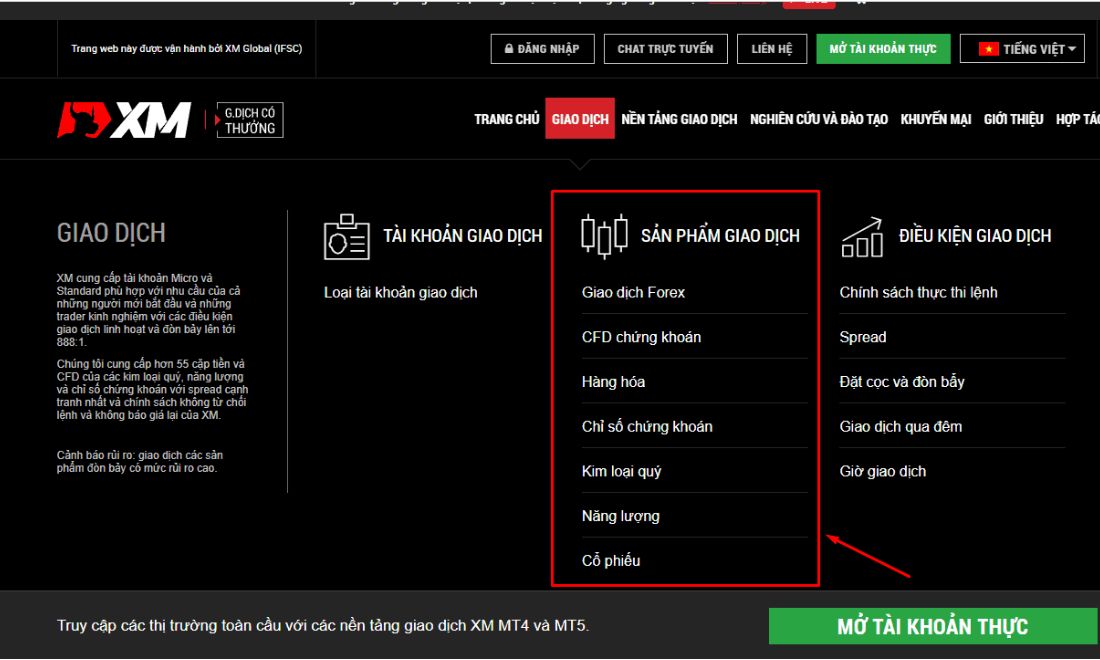The height and width of the screenshot is (660, 1100).
Task: Click the Tài khoản giao dịch heading
Action: point(462,236)
